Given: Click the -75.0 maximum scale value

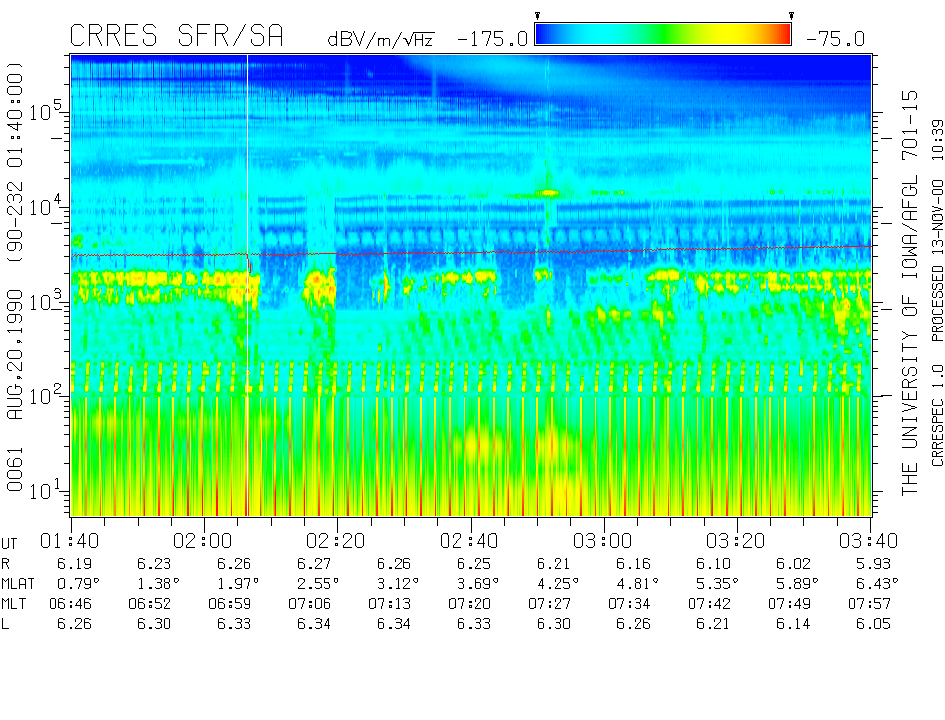Looking at the screenshot, I should [x=836, y=39].
